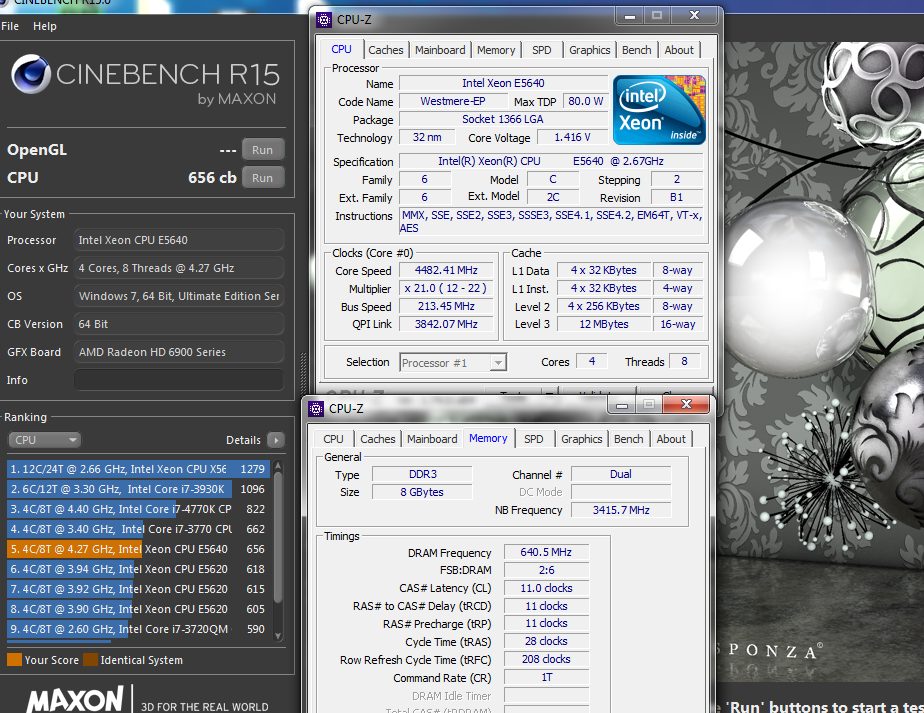Select ranking row 4 Intel Core i7-3770
924x713 pixels.
(138, 529)
